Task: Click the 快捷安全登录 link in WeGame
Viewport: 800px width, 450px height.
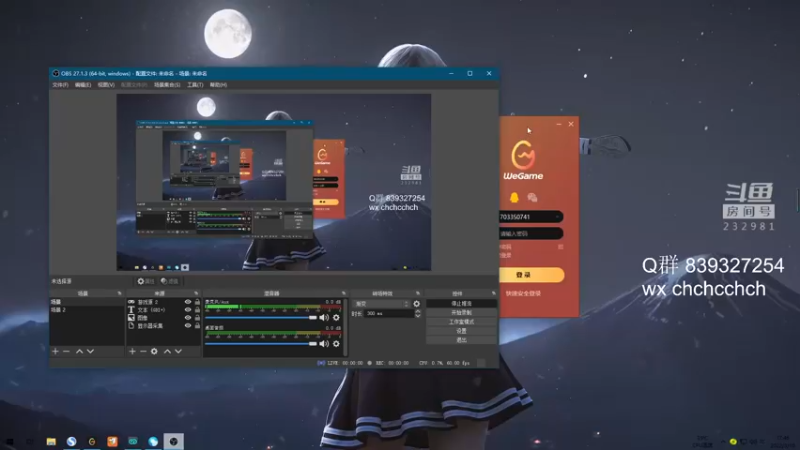Action: (x=523, y=293)
